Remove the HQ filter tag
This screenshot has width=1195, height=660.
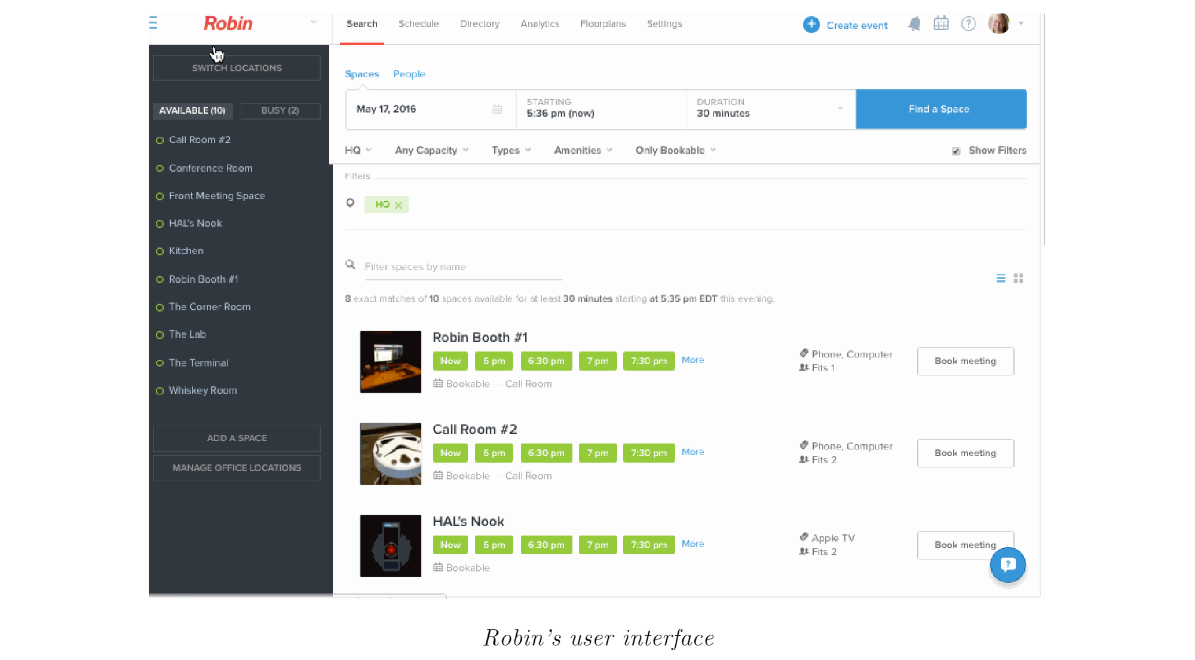click(398, 205)
